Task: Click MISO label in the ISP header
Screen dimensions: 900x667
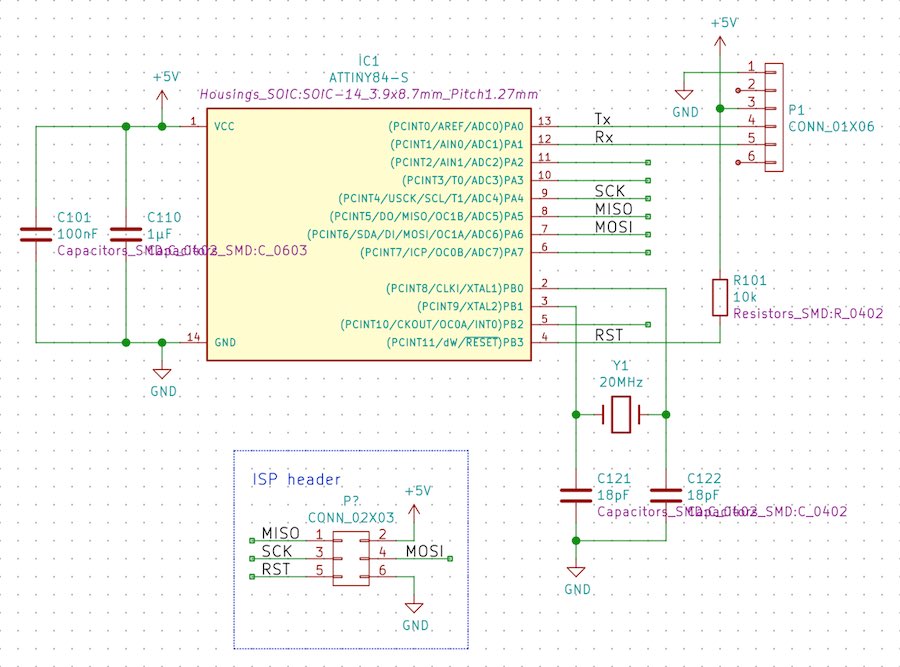Action: (x=281, y=533)
